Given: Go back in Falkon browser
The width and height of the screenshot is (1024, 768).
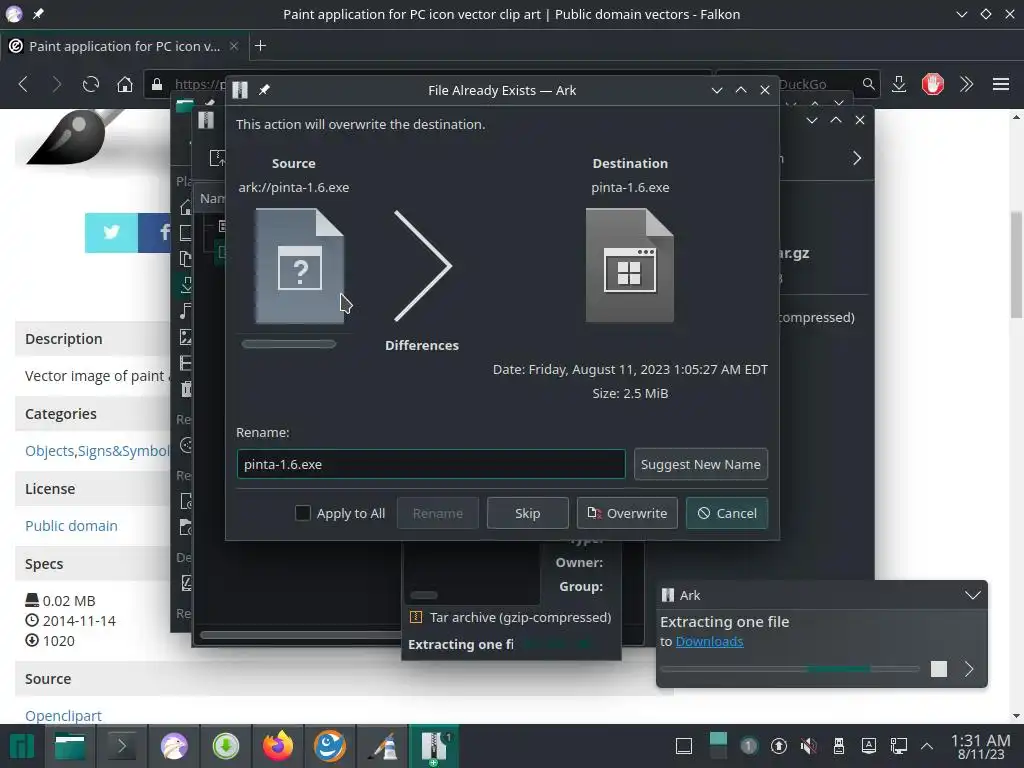Looking at the screenshot, I should click(x=24, y=84).
